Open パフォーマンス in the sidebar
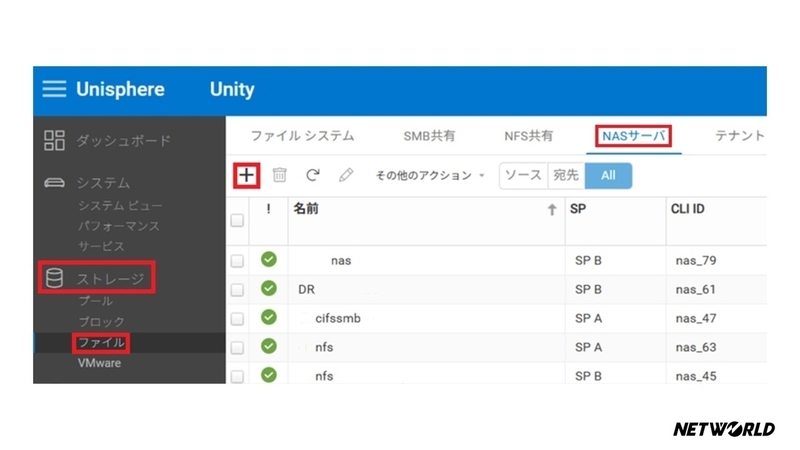The width and height of the screenshot is (800, 450). click(x=119, y=226)
